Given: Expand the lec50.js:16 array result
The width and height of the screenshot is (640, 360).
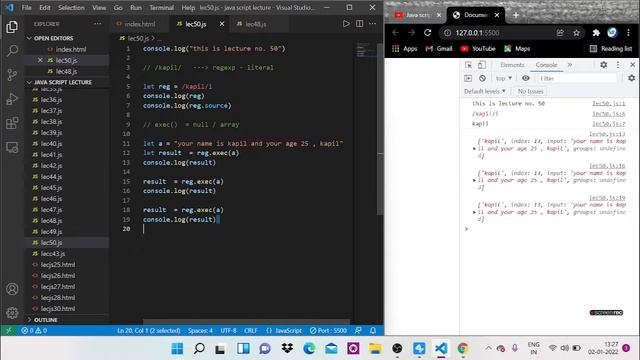Looking at the screenshot, I should click(x=474, y=180).
